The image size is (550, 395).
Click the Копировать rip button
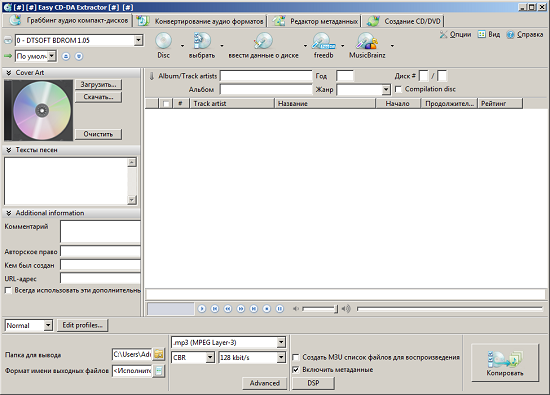click(505, 362)
